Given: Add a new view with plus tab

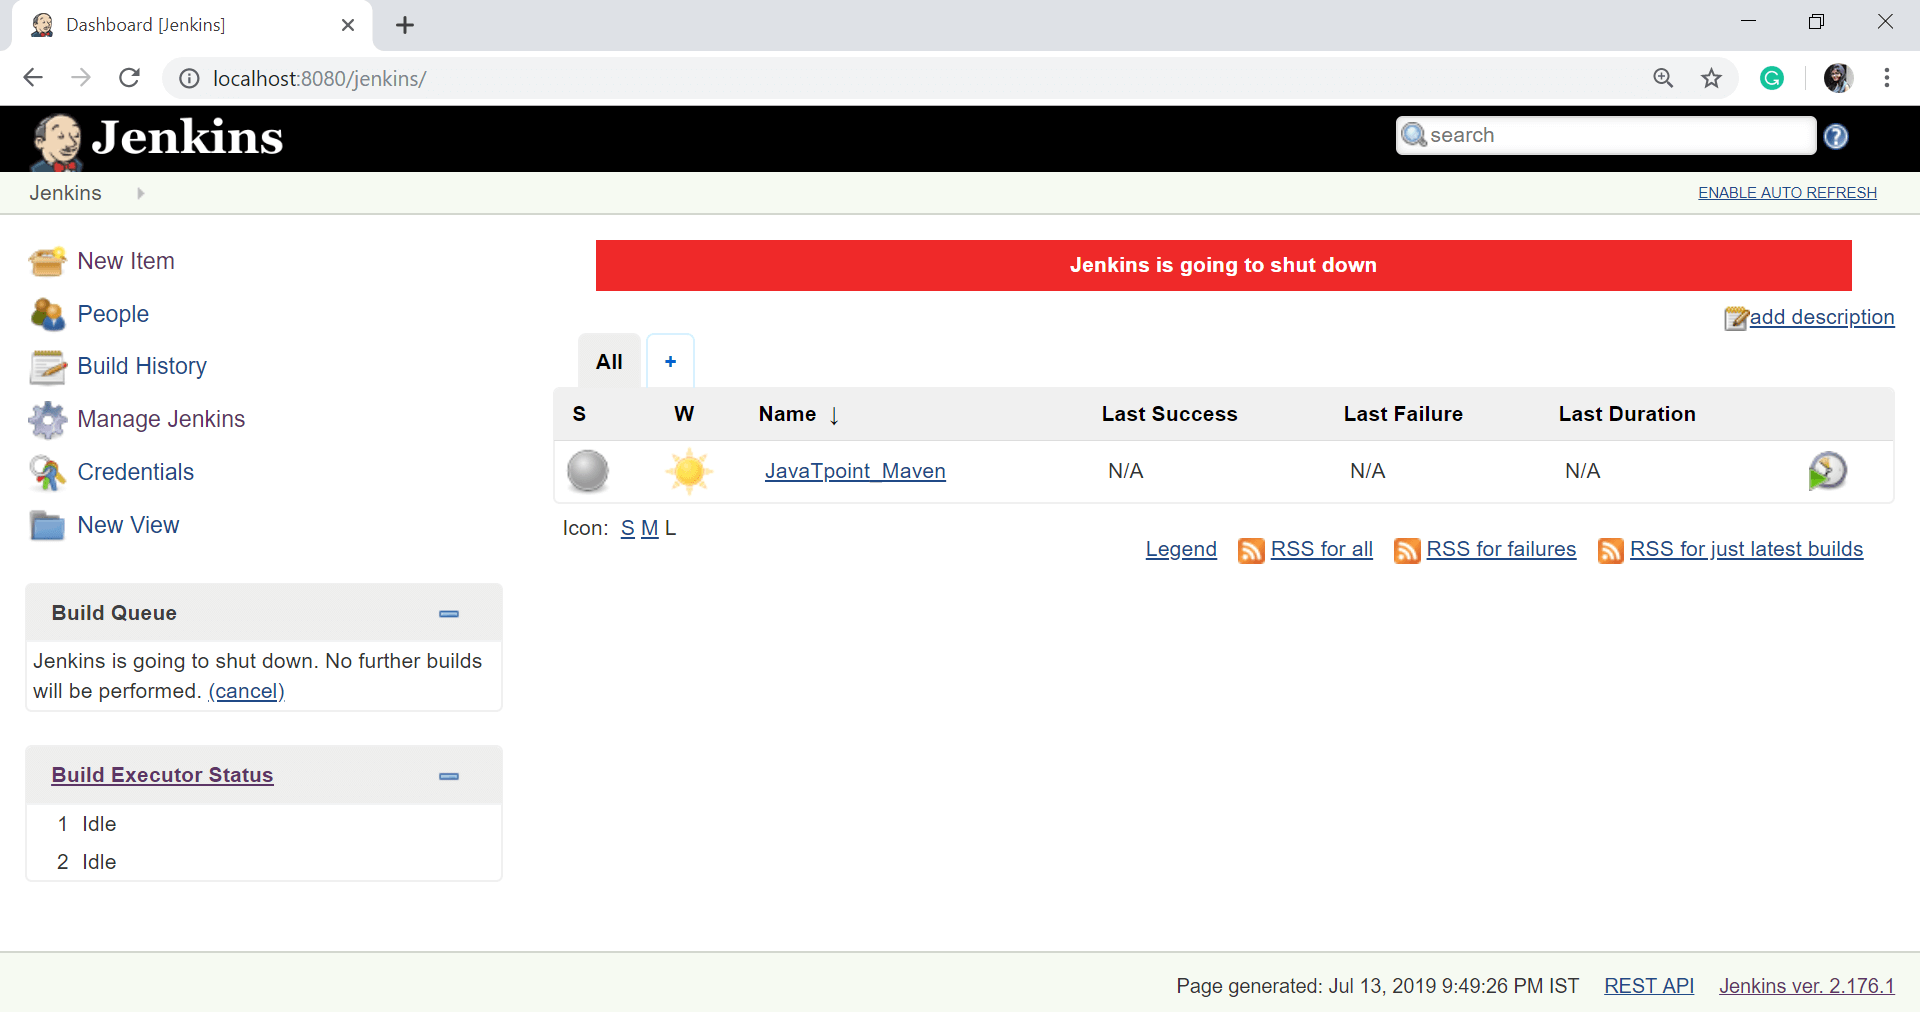Looking at the screenshot, I should [670, 362].
